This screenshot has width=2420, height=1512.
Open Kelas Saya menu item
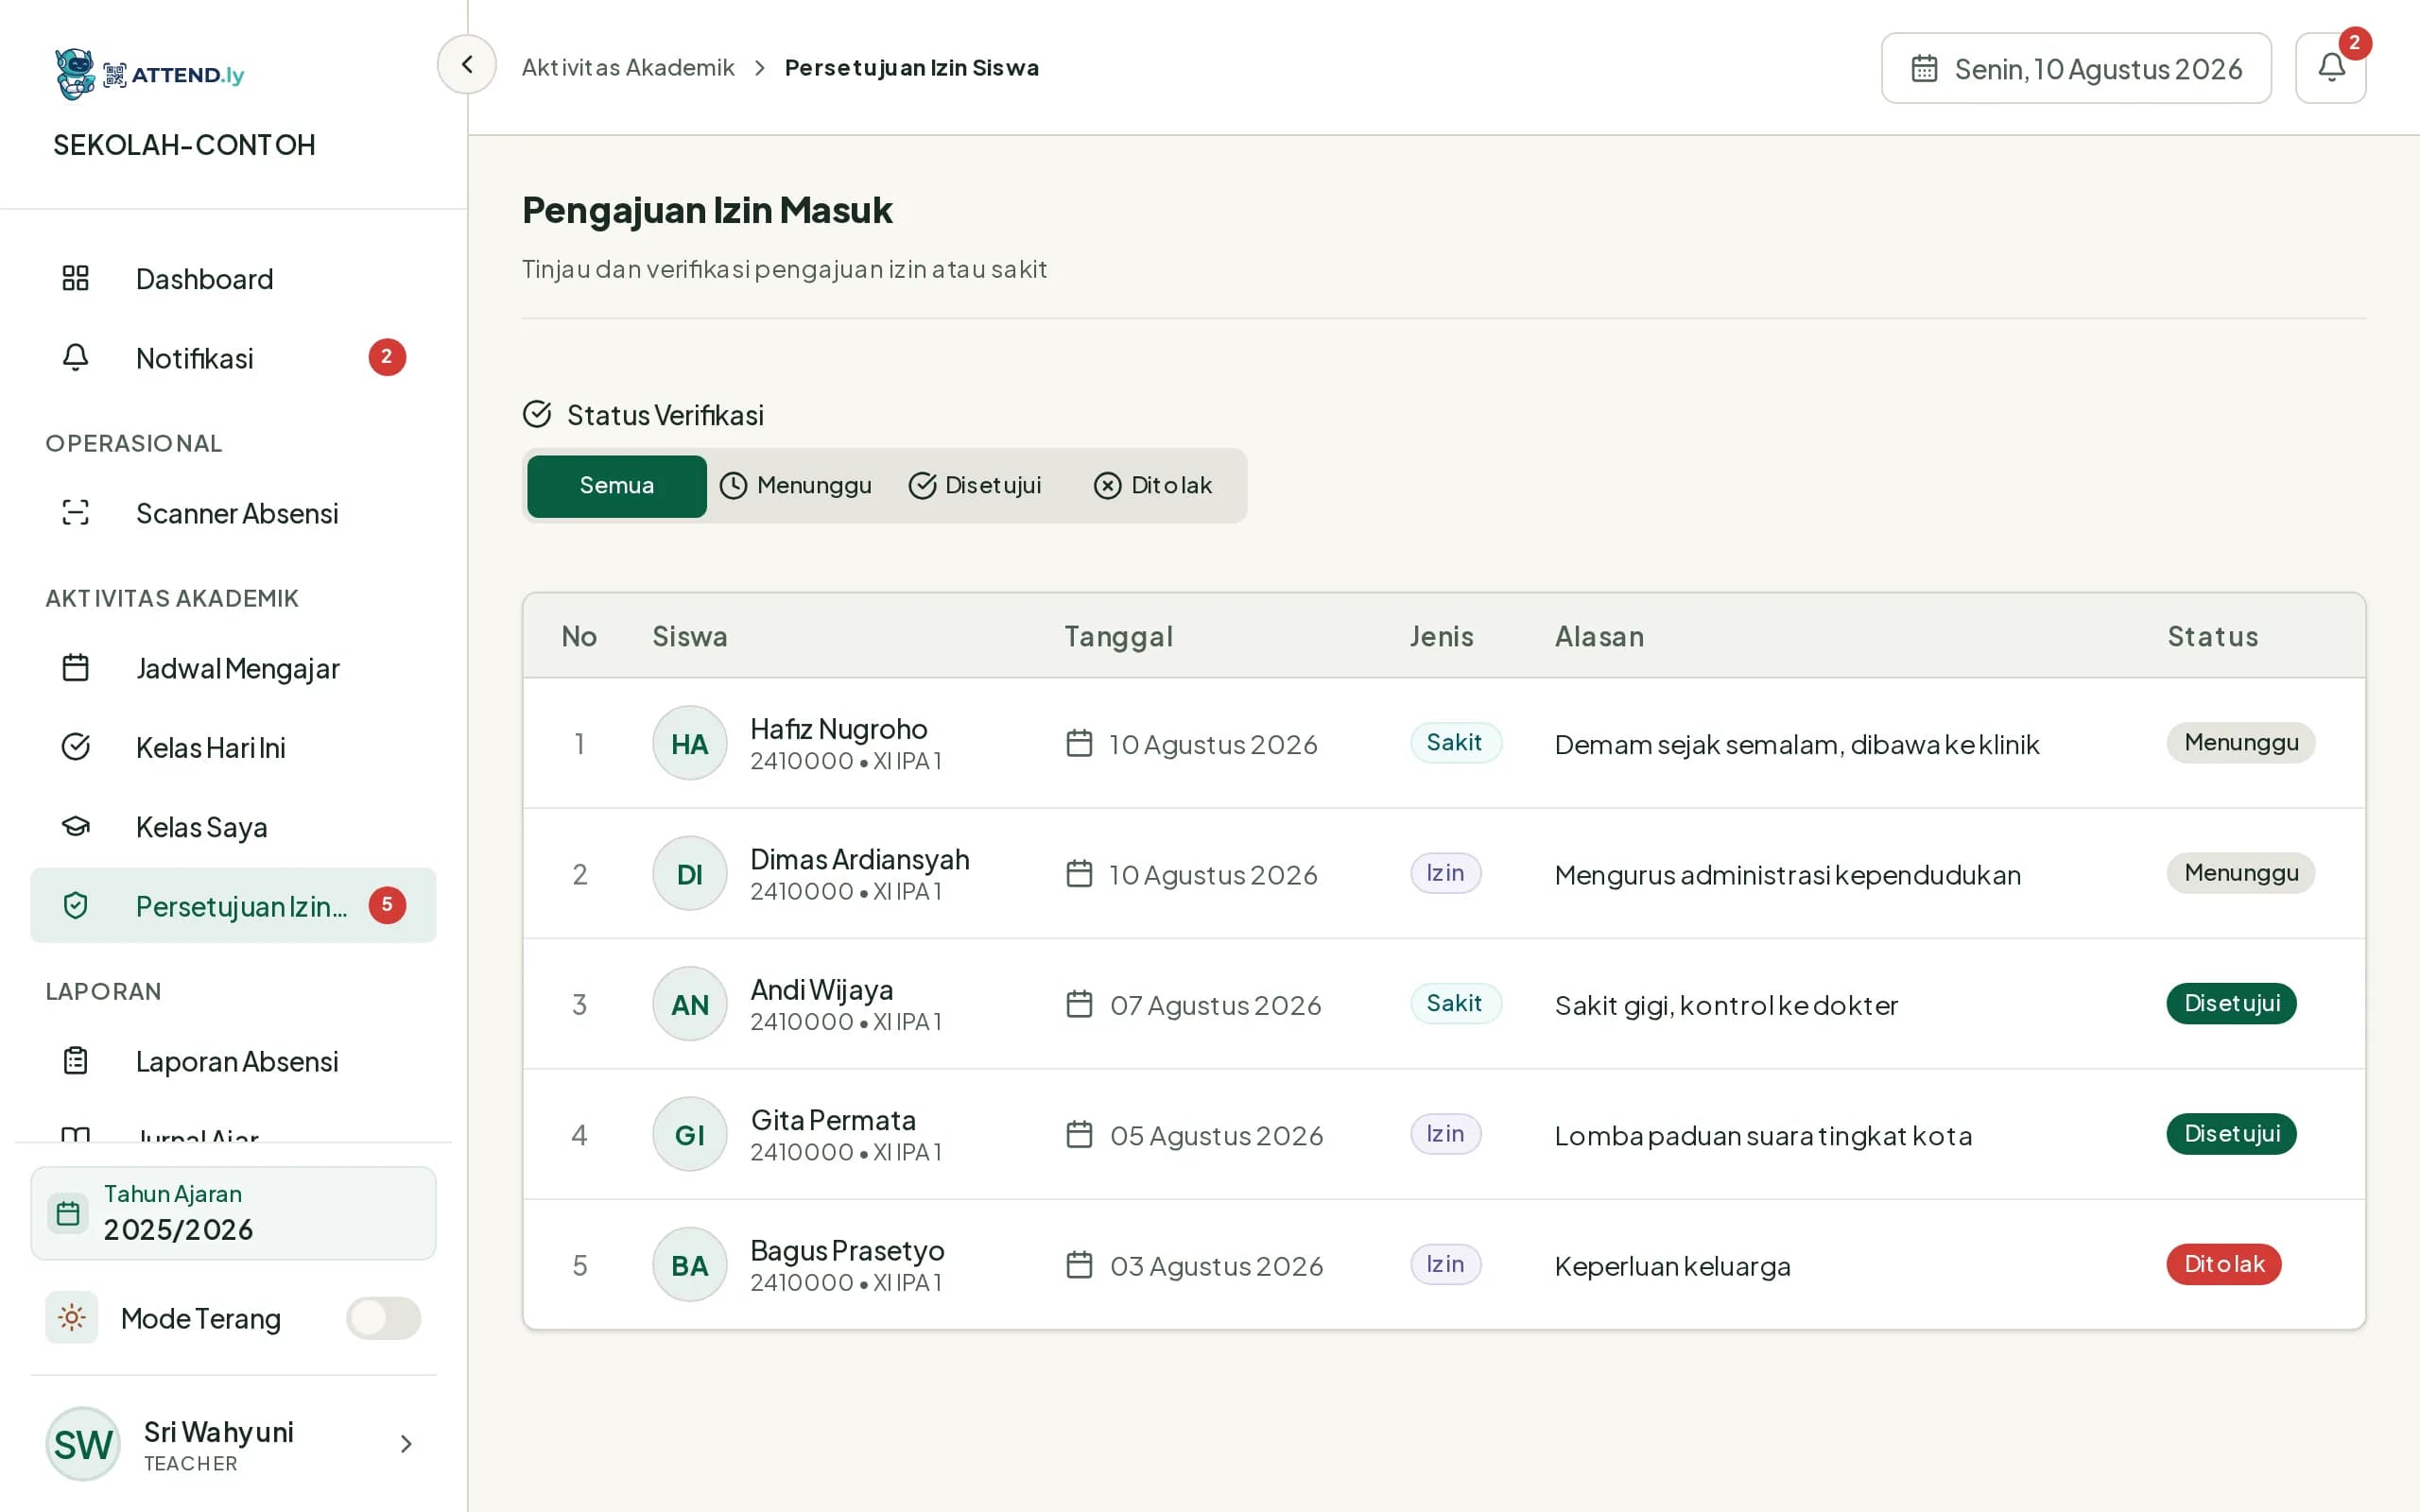[233, 826]
